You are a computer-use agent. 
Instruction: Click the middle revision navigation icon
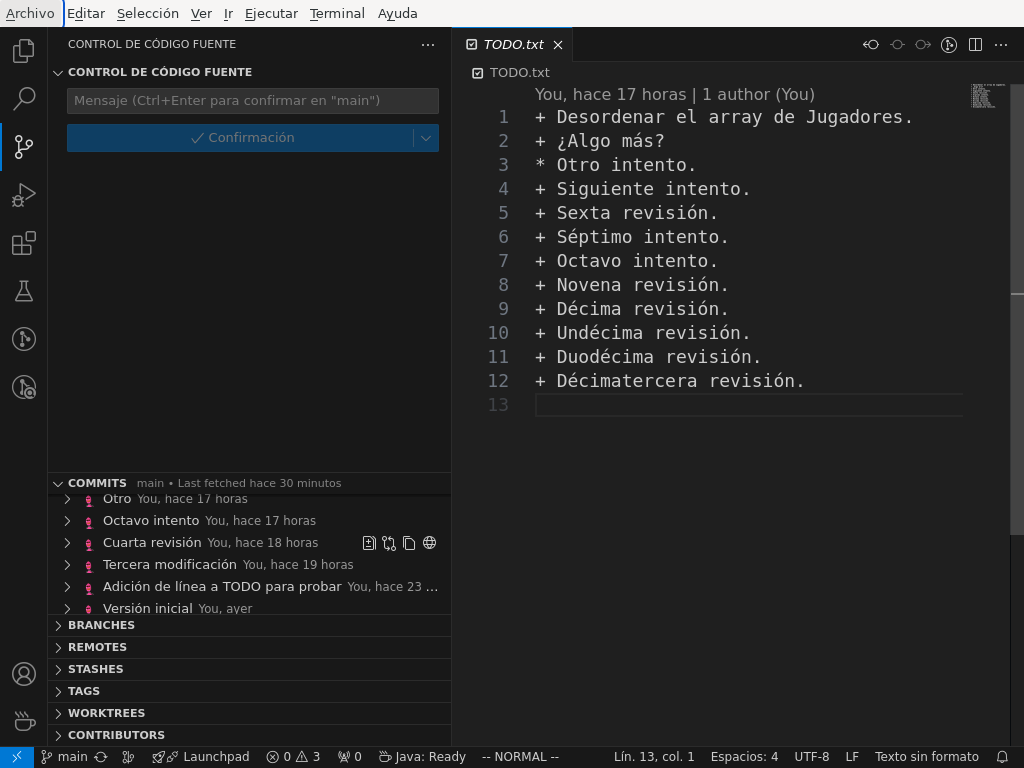coord(897,44)
